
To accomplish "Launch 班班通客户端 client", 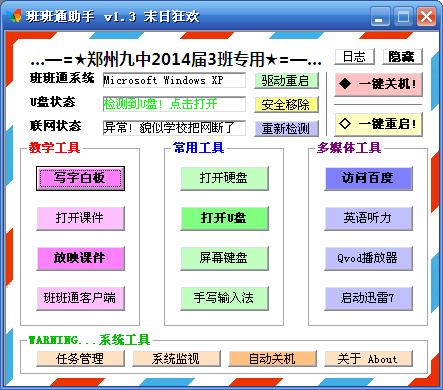I will click(80, 298).
